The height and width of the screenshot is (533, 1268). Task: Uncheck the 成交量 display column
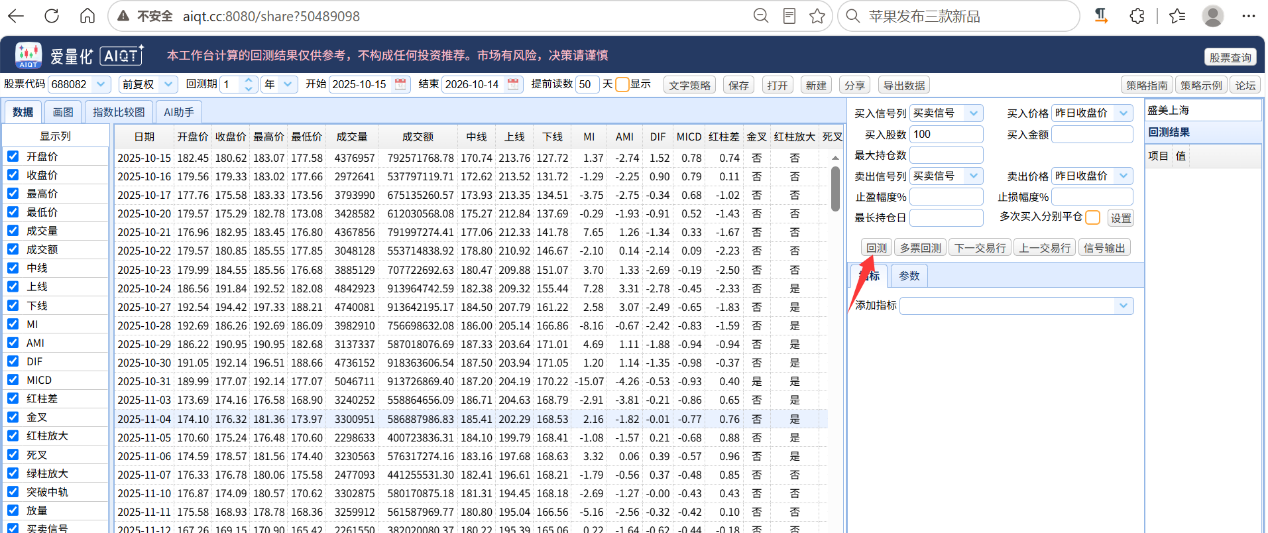pos(13,231)
